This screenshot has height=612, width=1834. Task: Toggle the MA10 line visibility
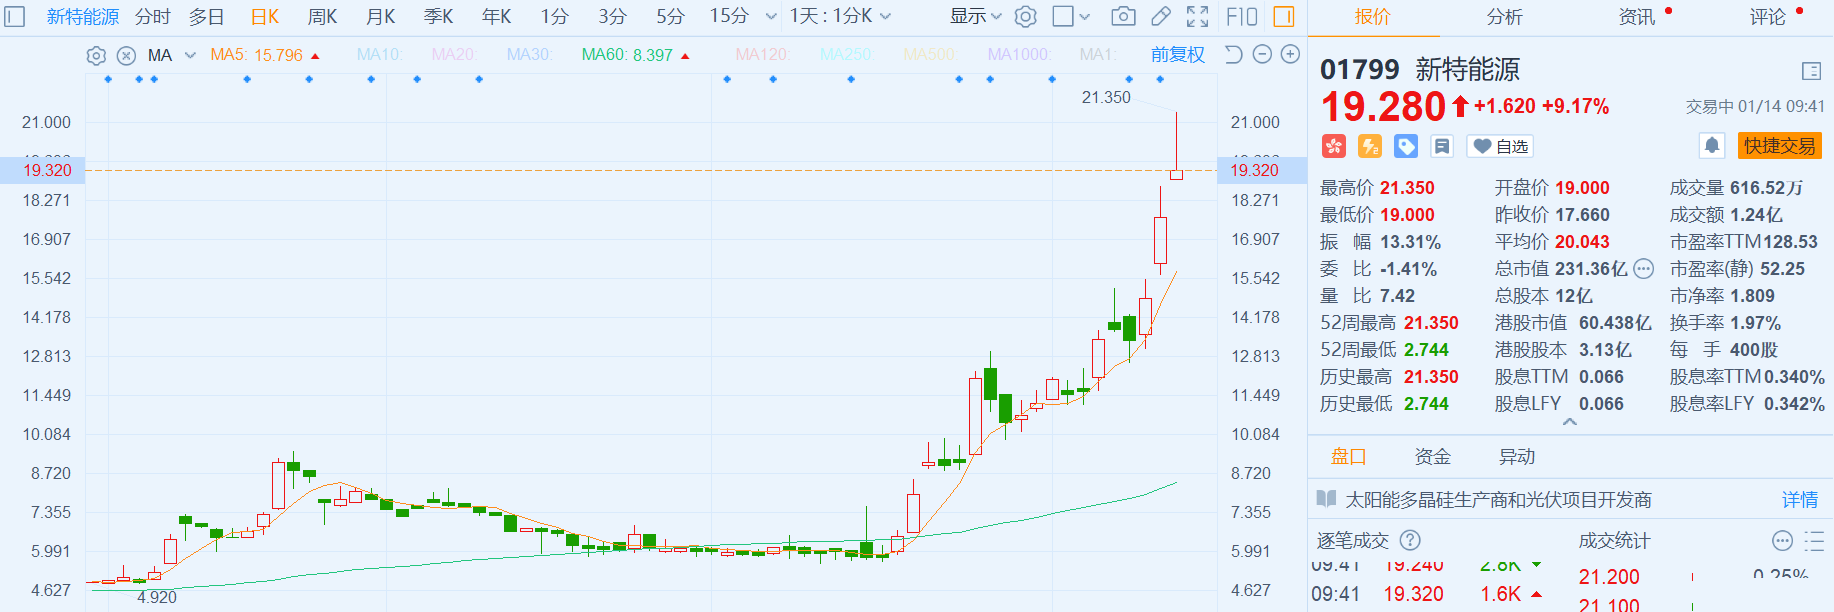pyautogui.click(x=379, y=55)
